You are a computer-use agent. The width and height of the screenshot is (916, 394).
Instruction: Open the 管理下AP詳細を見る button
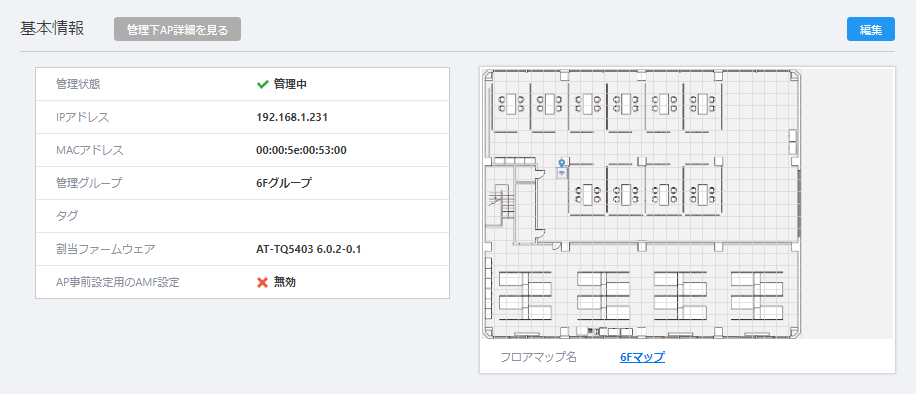point(178,29)
